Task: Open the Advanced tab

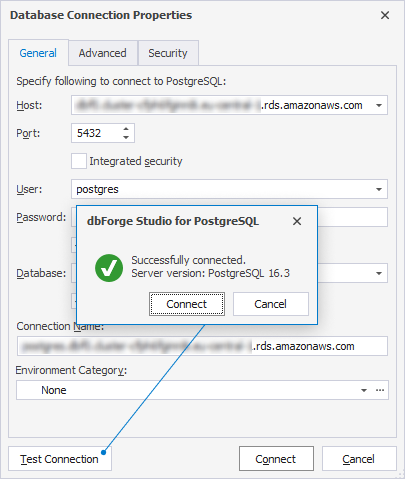Action: point(103,53)
